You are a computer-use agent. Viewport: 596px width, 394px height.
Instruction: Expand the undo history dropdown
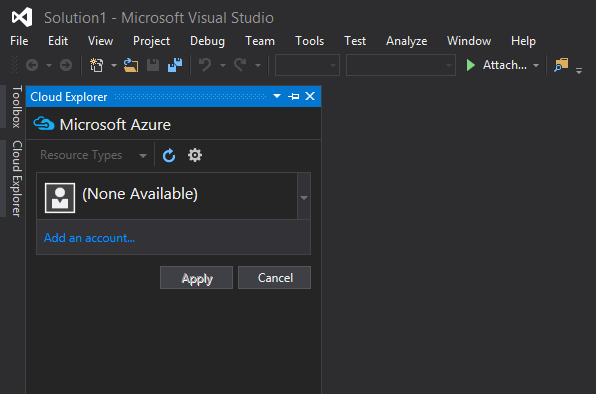click(x=223, y=65)
